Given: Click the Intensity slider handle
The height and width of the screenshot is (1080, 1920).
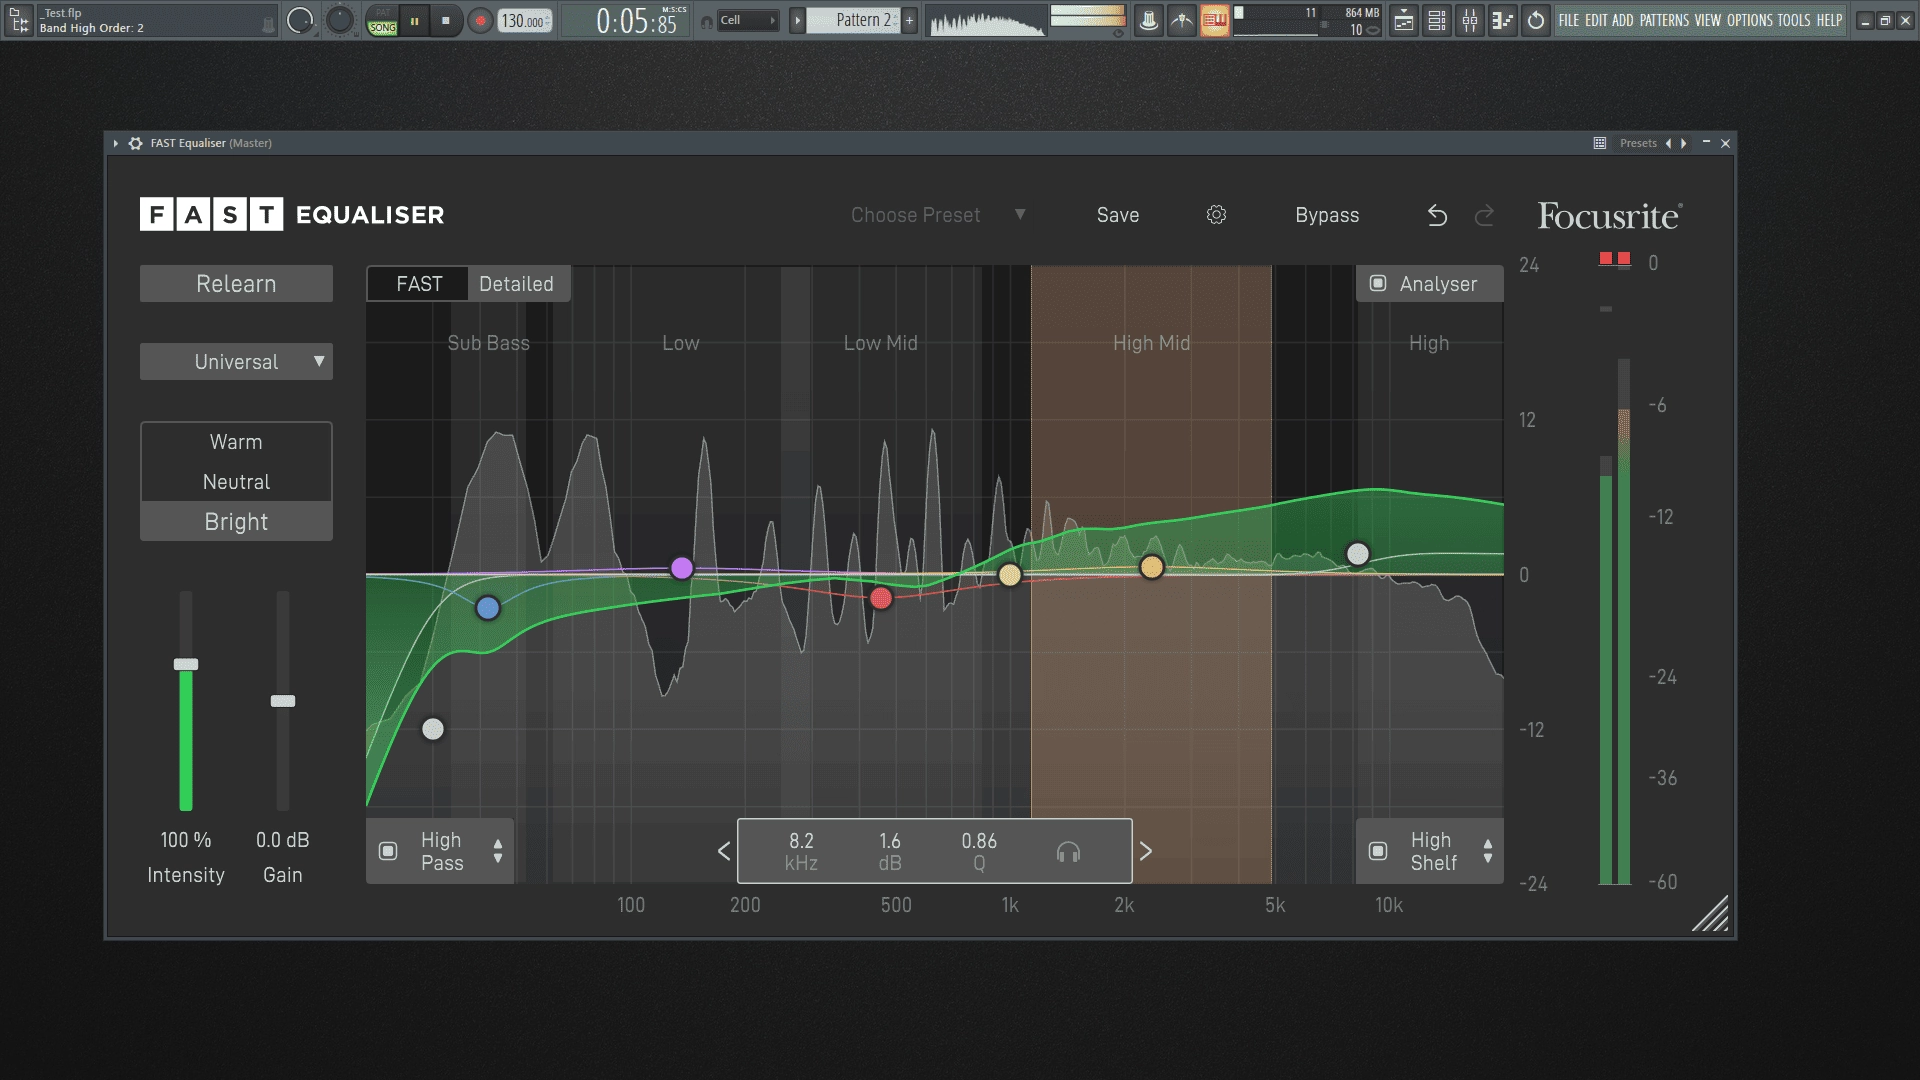Looking at the screenshot, I should click(x=186, y=664).
